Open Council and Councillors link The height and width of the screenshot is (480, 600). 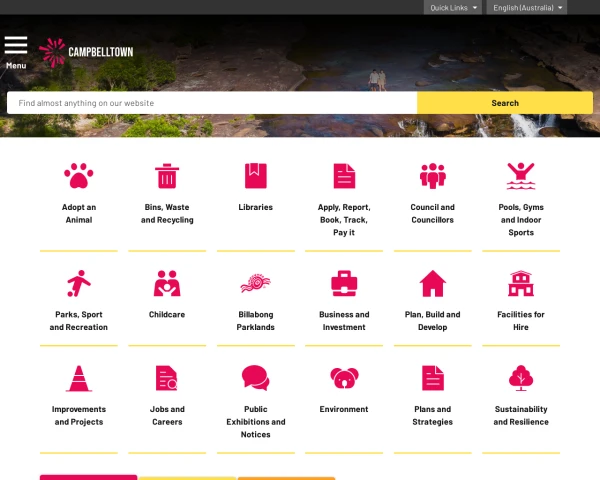point(432,213)
